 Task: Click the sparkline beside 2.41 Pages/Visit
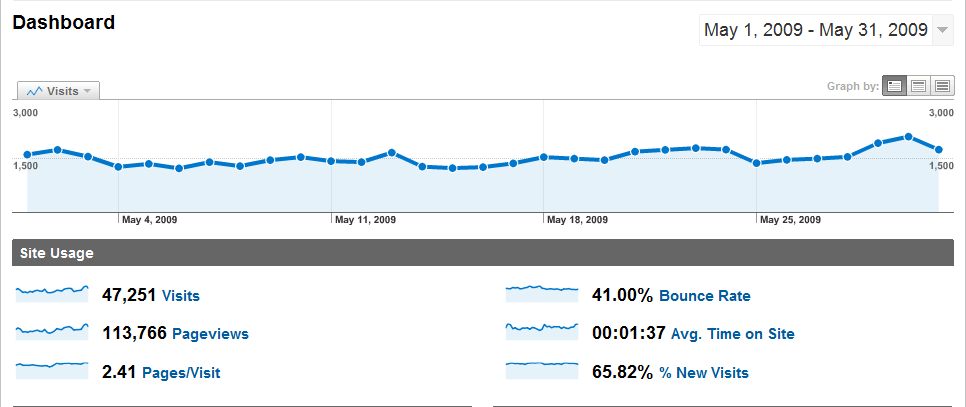[52, 370]
